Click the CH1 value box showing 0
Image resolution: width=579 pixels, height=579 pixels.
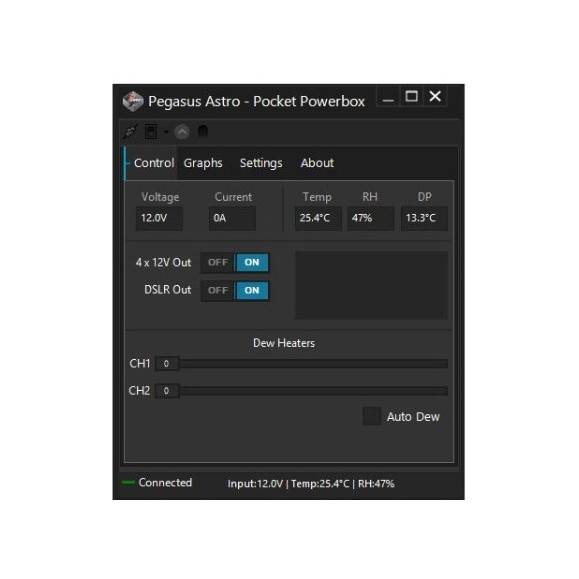(167, 364)
